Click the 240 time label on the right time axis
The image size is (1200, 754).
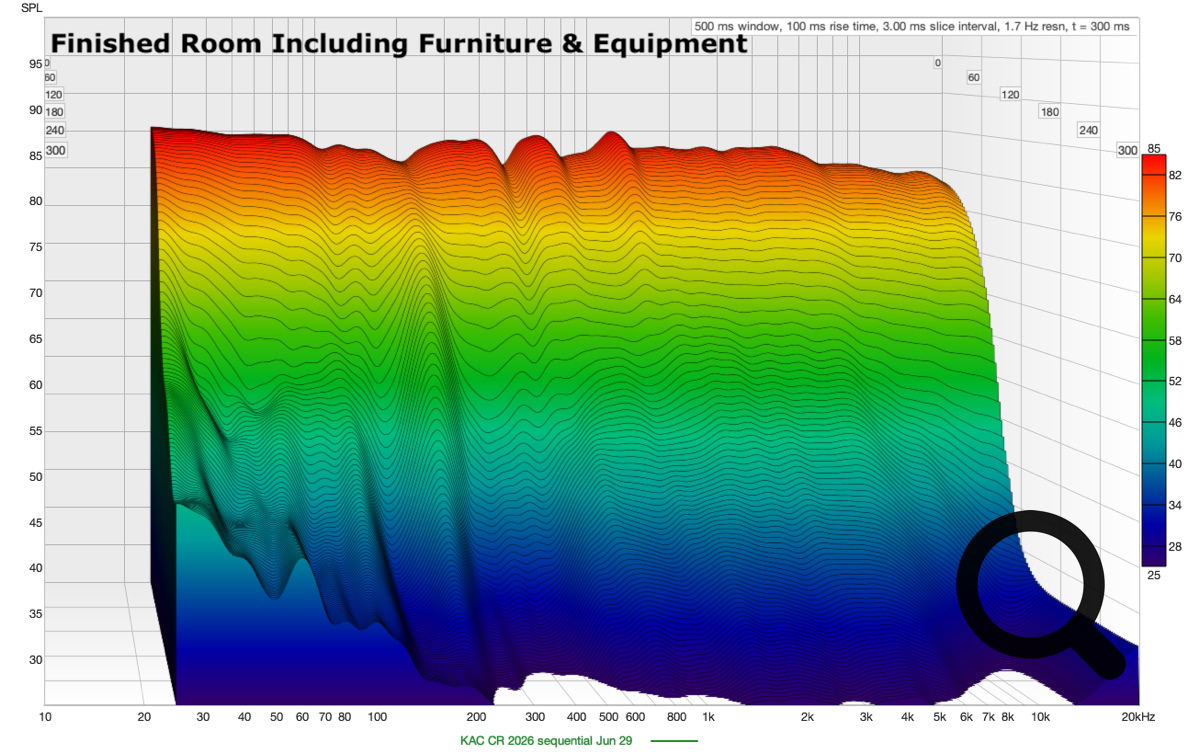pyautogui.click(x=1088, y=131)
